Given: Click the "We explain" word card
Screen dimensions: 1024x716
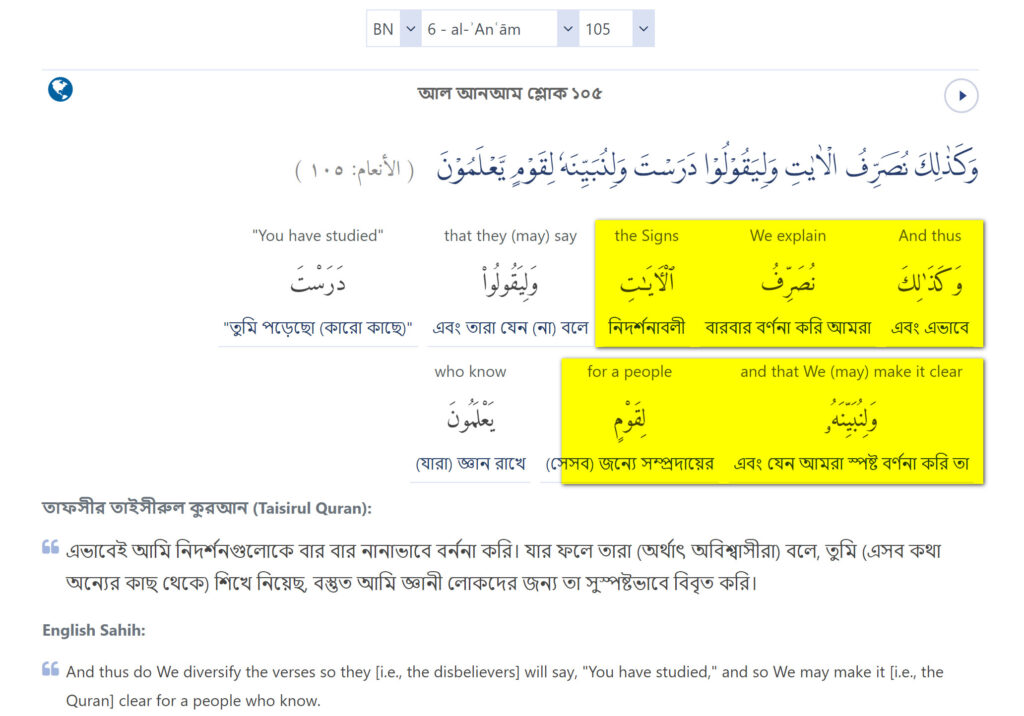Looking at the screenshot, I should pyautogui.click(x=787, y=283).
